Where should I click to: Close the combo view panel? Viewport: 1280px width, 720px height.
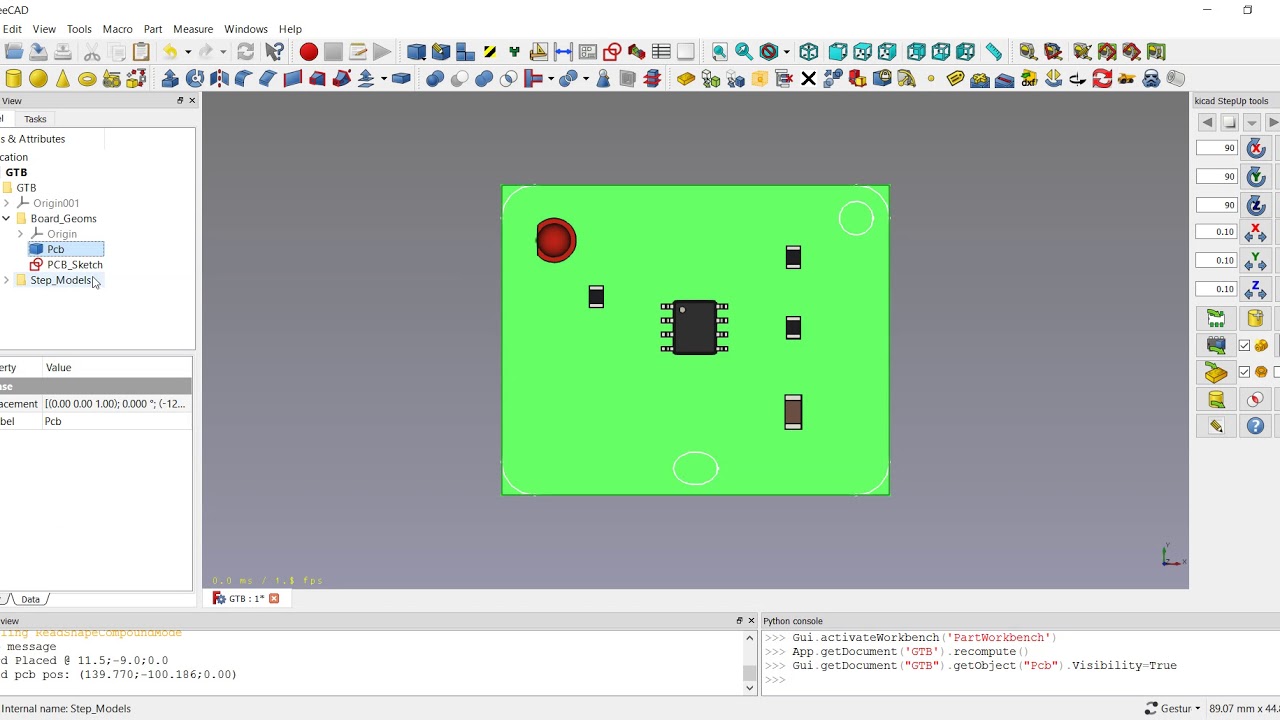tap(192, 101)
